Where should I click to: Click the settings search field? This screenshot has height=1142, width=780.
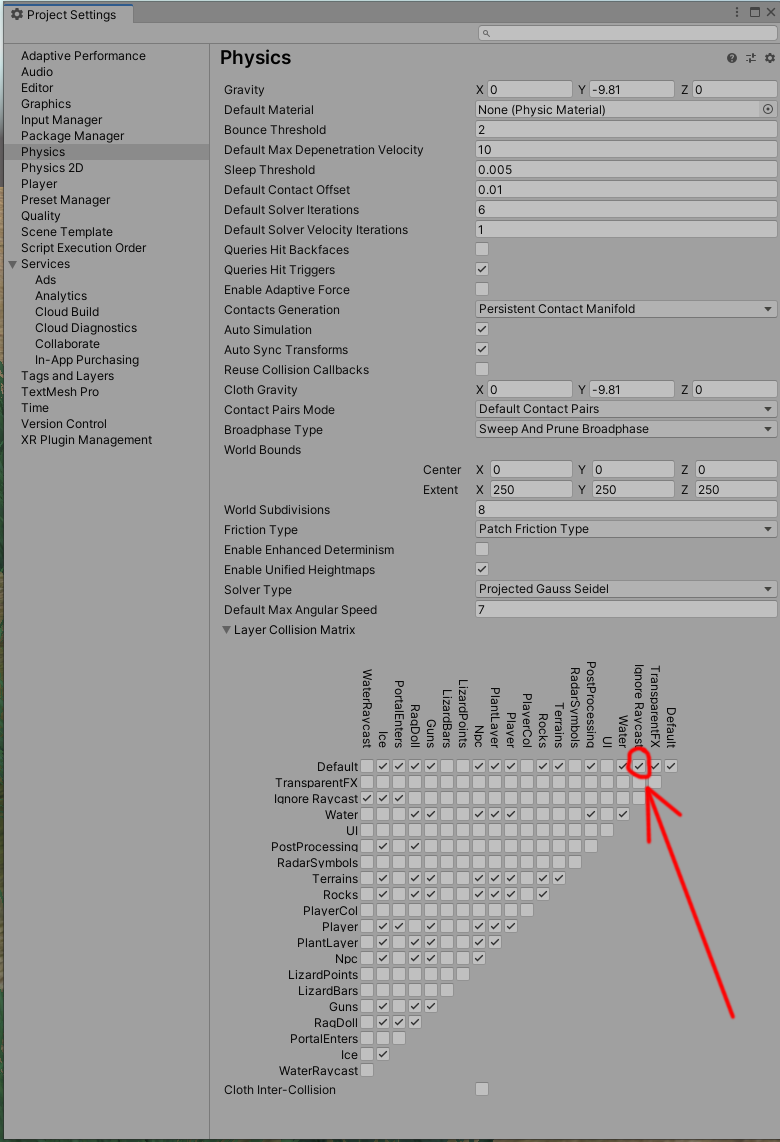coord(627,34)
